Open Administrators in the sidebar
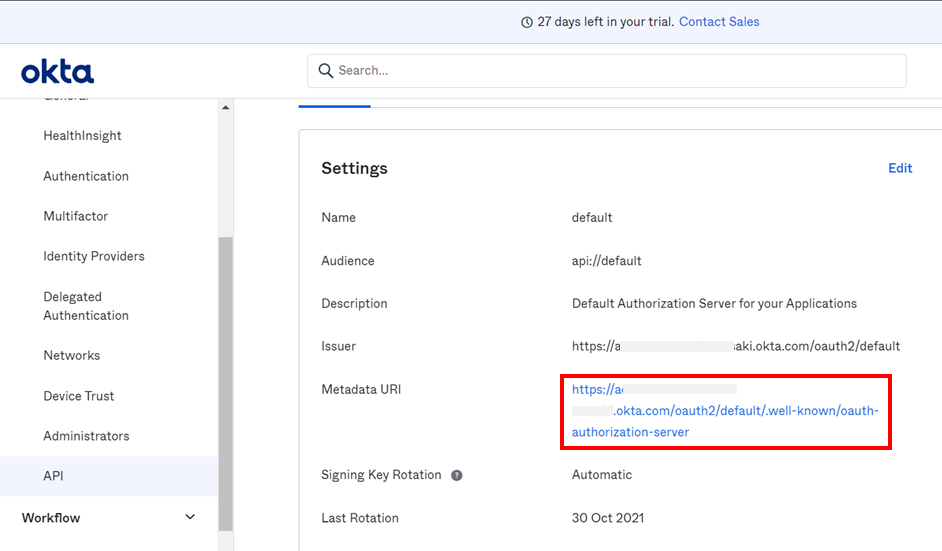942x551 pixels. (86, 436)
